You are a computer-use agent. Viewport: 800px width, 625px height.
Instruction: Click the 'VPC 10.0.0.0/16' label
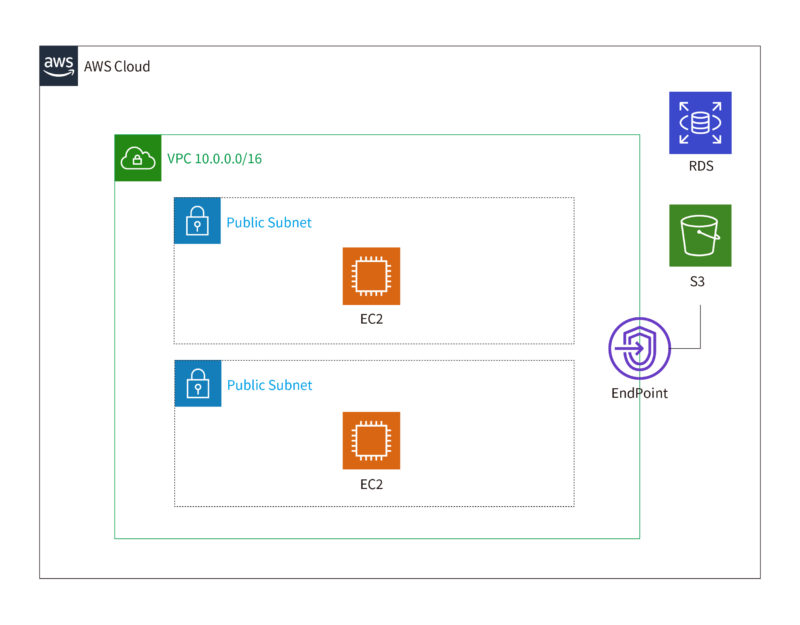click(x=214, y=159)
